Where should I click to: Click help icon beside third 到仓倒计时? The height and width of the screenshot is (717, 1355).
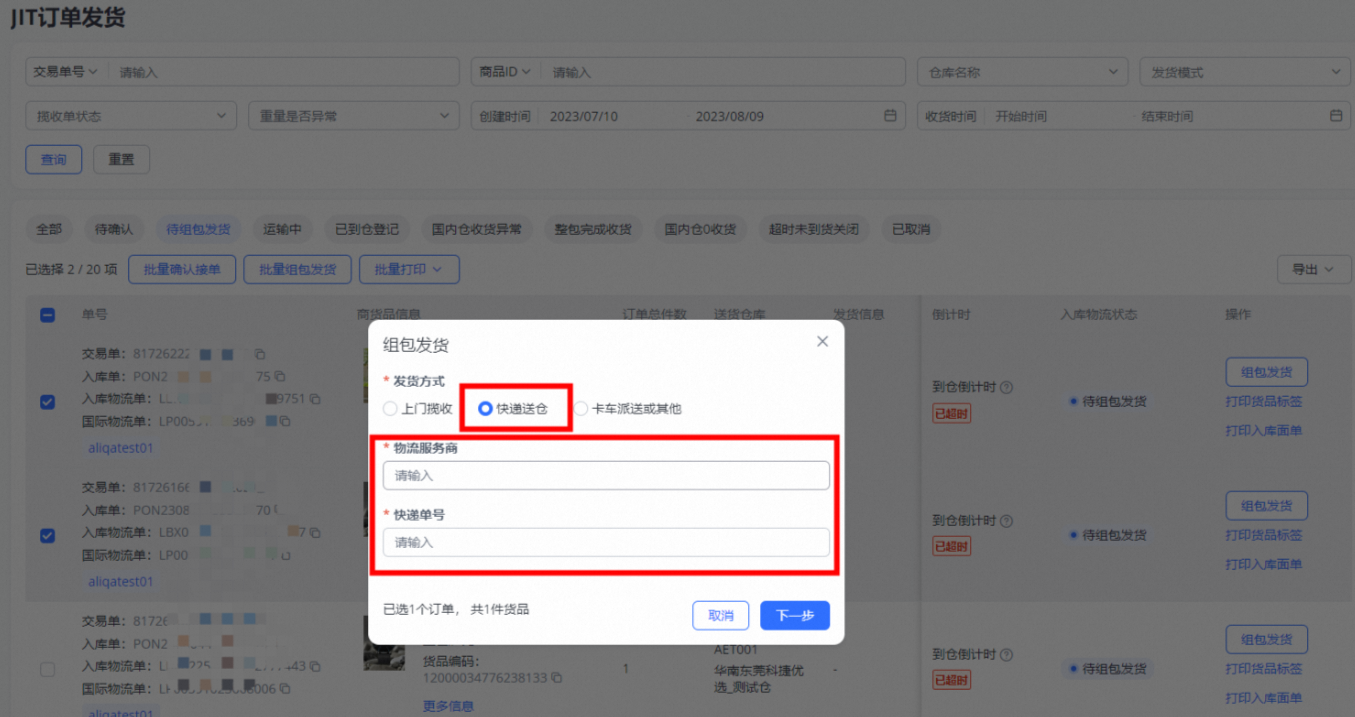(1006, 654)
